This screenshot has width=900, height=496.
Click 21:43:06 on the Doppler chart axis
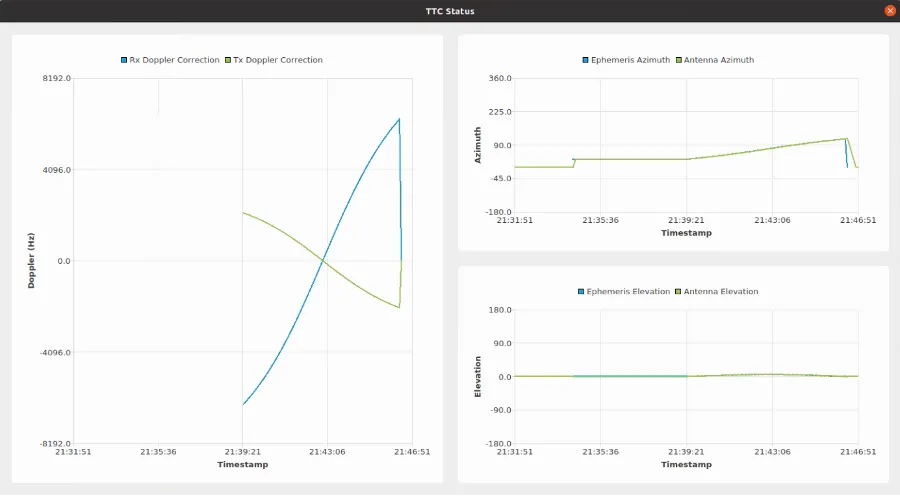point(327,452)
